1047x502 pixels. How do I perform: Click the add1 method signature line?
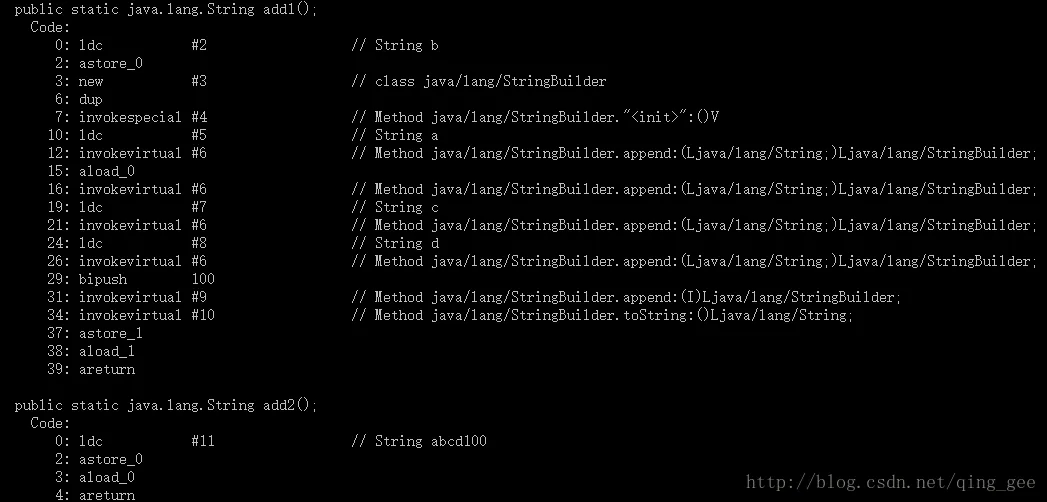pyautogui.click(x=166, y=9)
